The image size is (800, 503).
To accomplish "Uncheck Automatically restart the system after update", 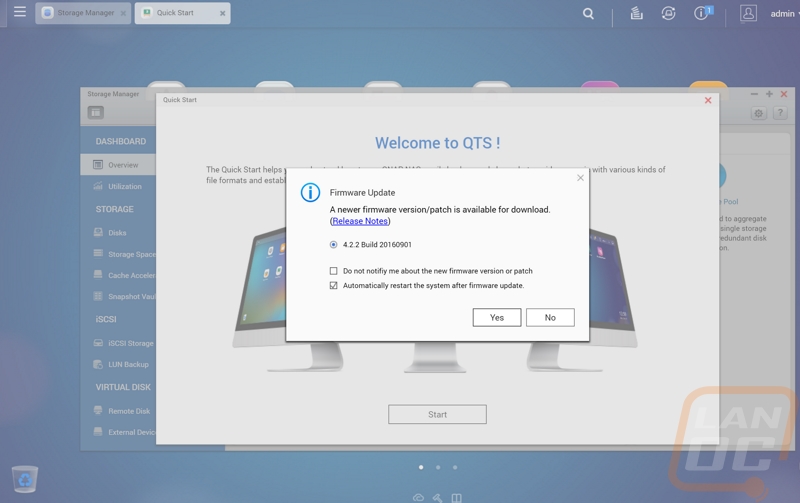I will point(333,285).
